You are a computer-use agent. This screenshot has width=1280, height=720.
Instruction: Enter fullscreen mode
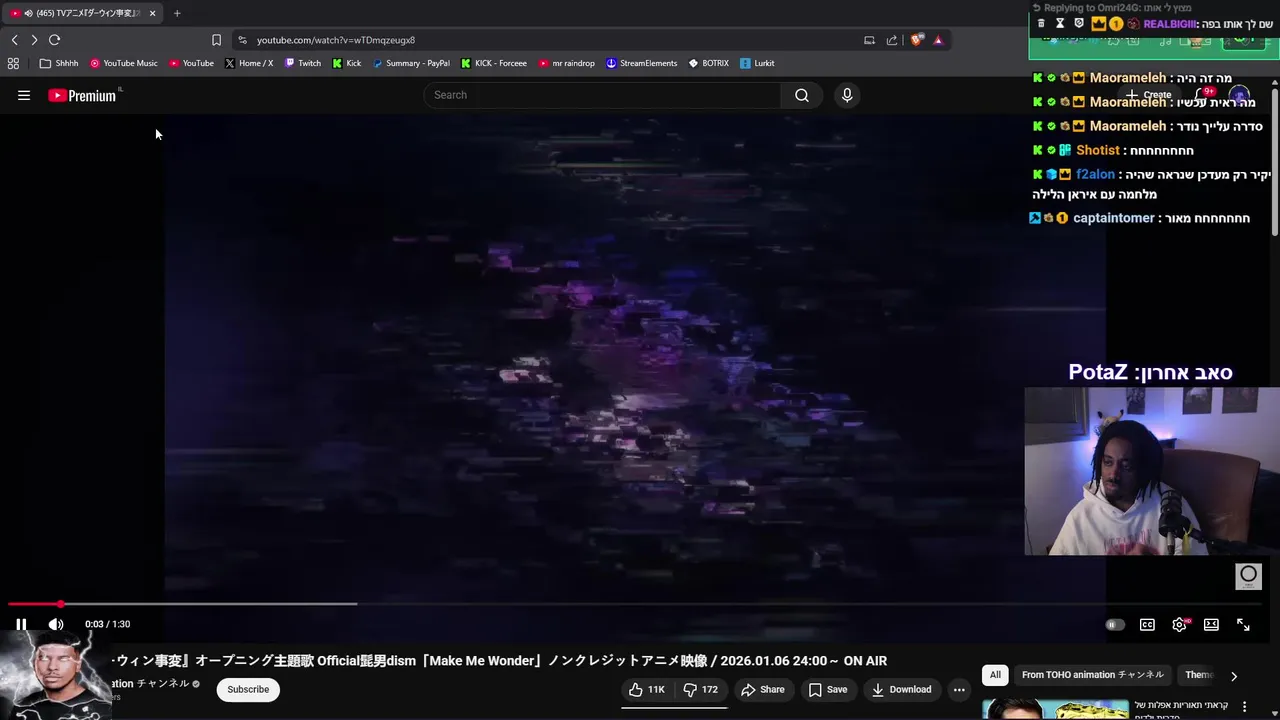(1243, 624)
